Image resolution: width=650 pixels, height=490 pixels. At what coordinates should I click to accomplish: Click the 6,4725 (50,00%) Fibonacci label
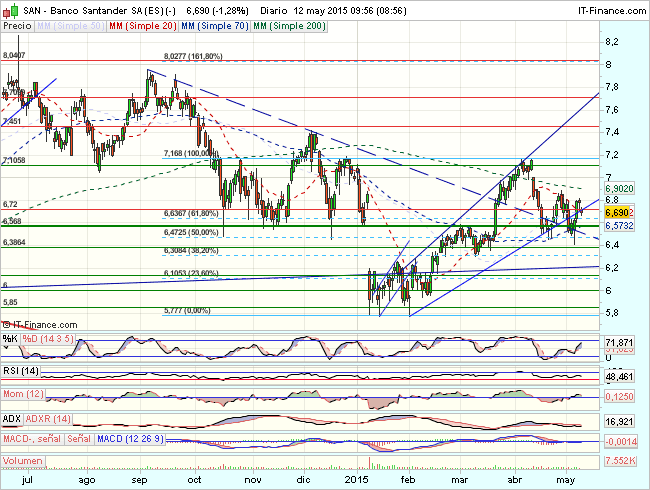(x=191, y=232)
